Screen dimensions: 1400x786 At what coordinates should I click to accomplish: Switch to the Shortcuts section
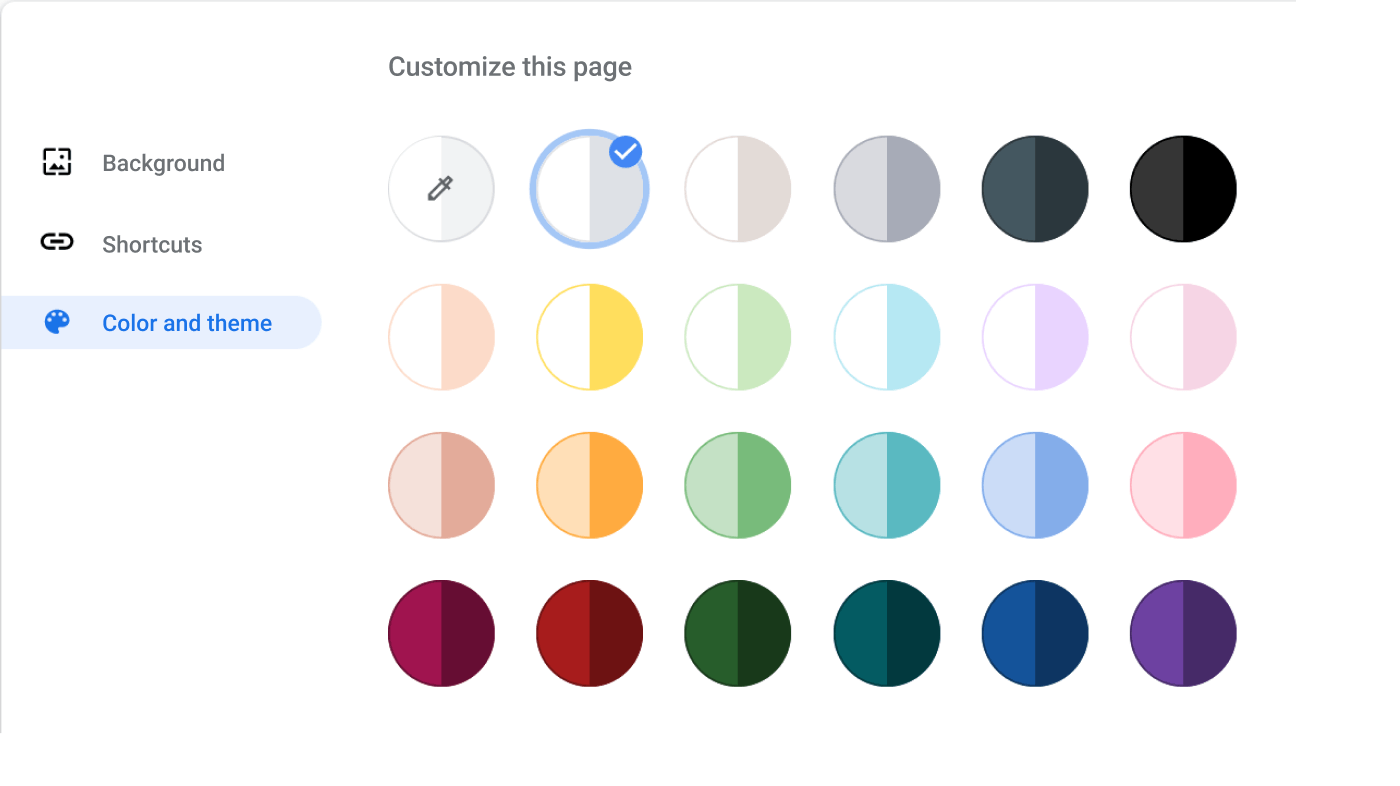coord(152,243)
